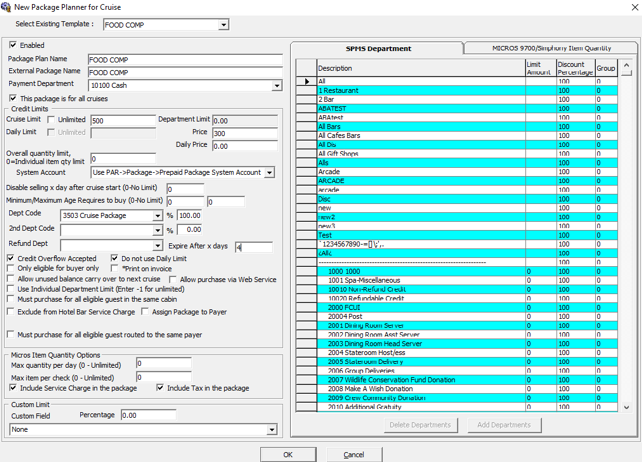Click the Add Departments button

click(504, 425)
